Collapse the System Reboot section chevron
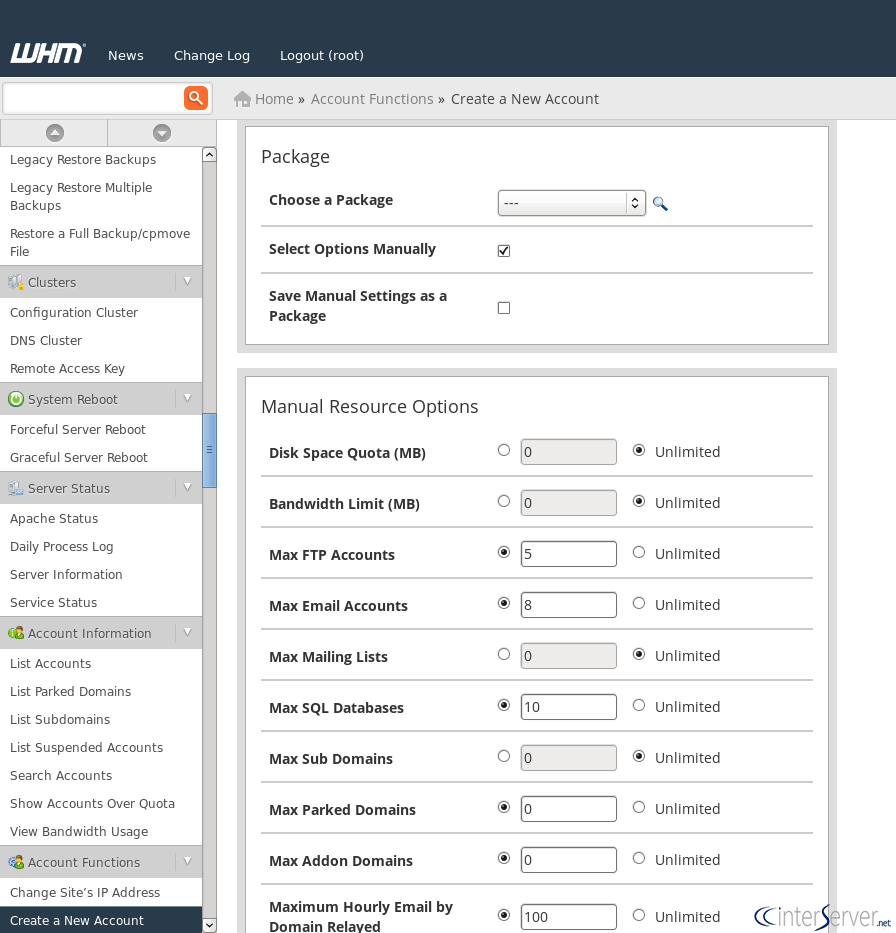Image resolution: width=896 pixels, height=933 pixels. point(187,398)
